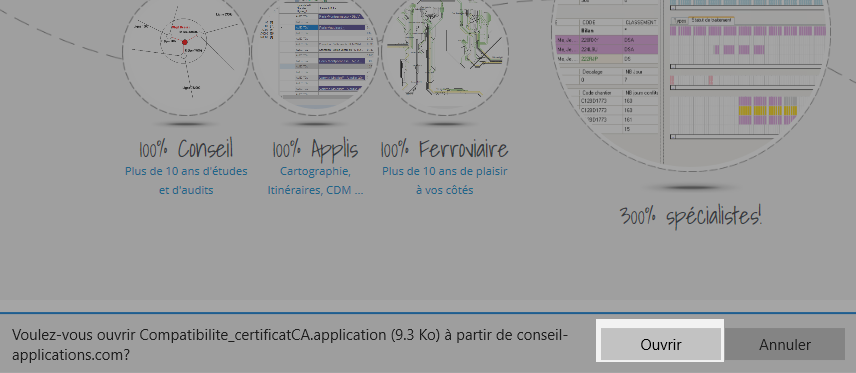Click the CLASSEMENT column header
Viewport: 856px width, 373px height.
click(640, 22)
